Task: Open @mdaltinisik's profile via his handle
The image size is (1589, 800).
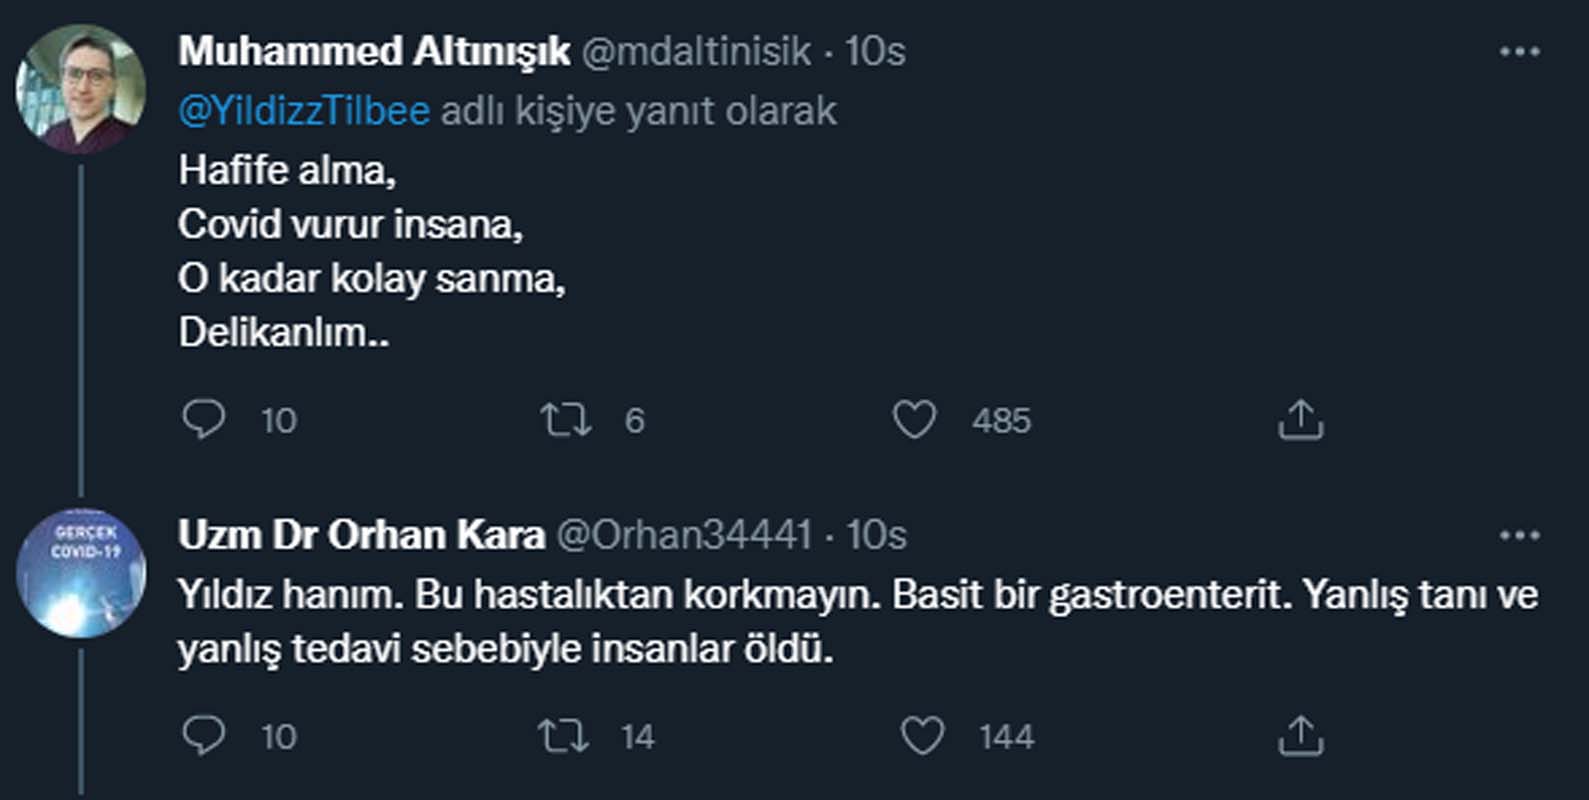Action: pyautogui.click(x=696, y=53)
